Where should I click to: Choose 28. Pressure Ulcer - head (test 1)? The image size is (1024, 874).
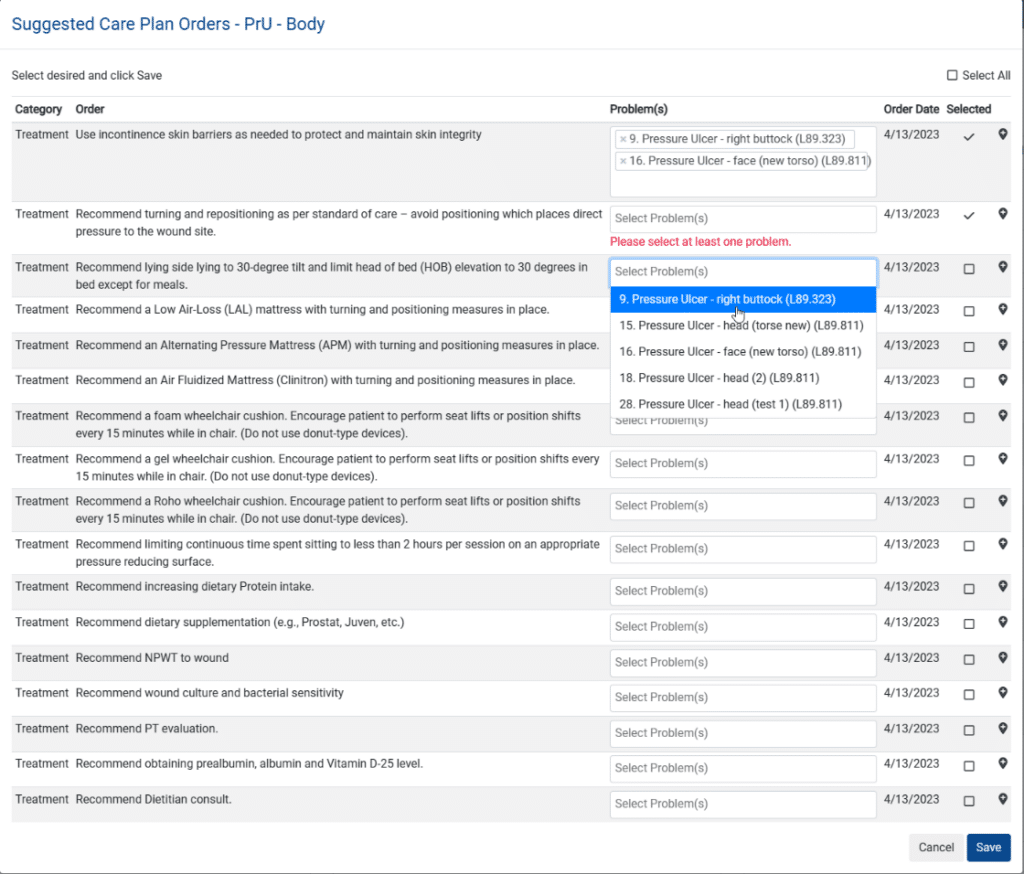[x=743, y=404]
